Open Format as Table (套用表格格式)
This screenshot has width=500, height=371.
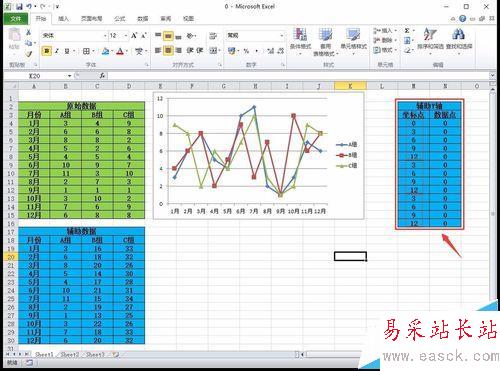point(326,41)
